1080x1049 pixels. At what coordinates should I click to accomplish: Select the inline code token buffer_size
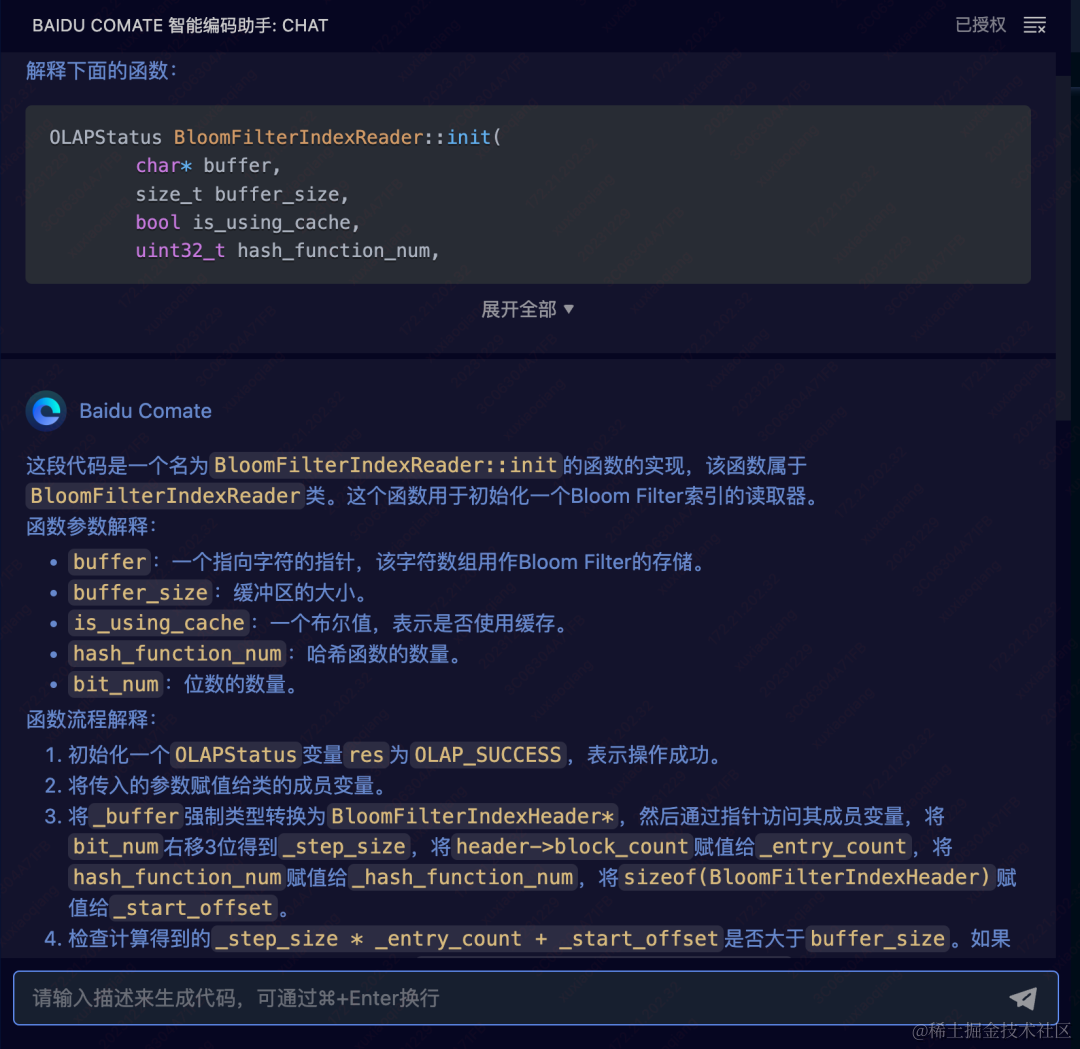tap(139, 593)
